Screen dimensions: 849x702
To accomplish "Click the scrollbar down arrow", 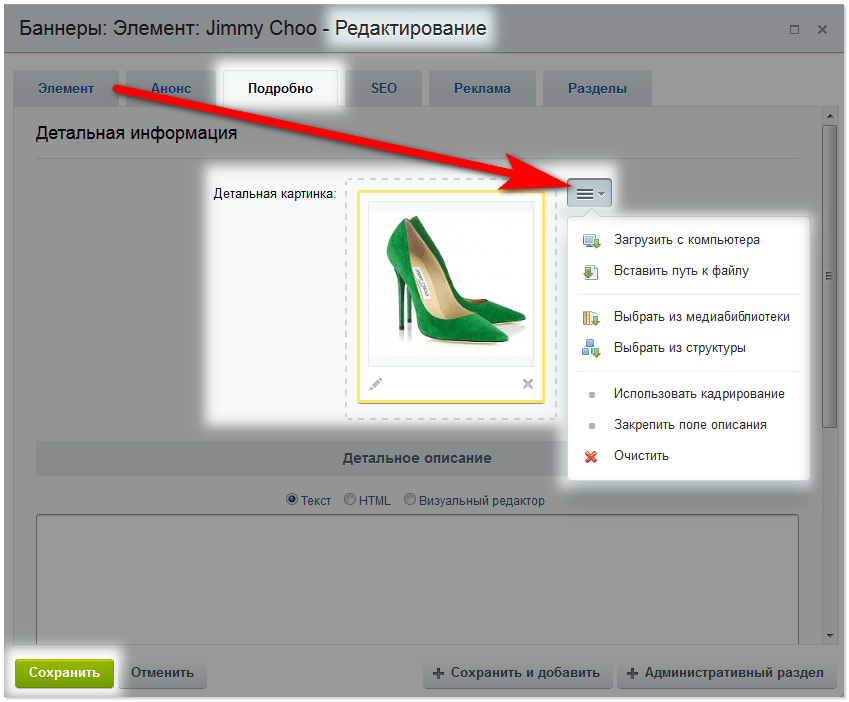I will pos(830,636).
